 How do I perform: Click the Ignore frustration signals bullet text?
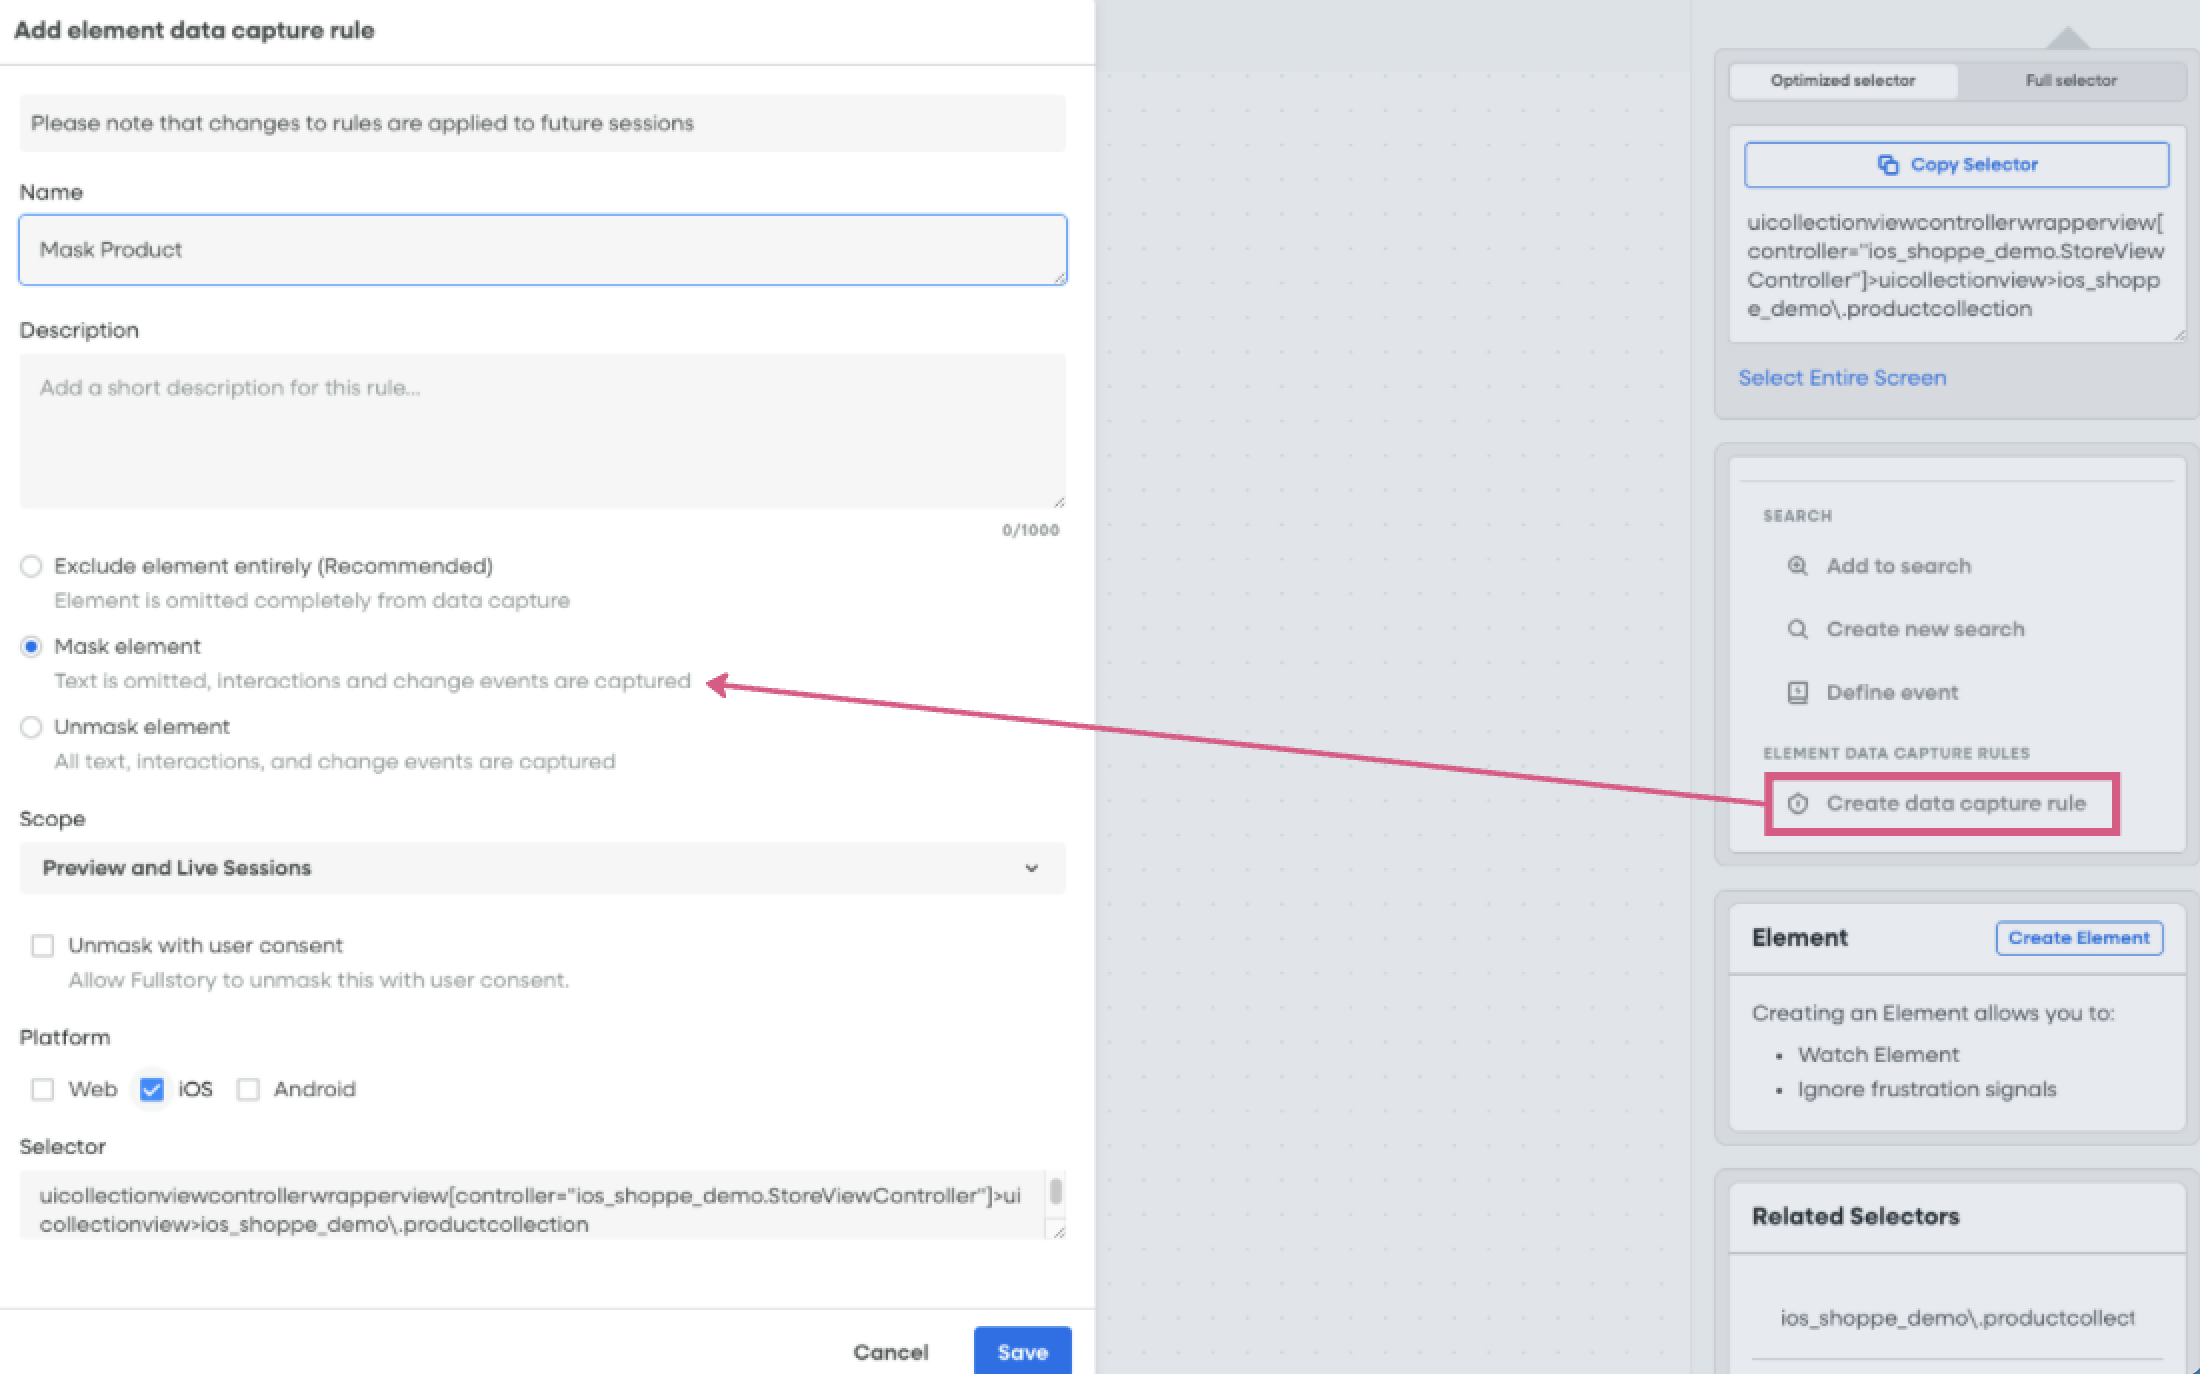click(x=1927, y=1090)
